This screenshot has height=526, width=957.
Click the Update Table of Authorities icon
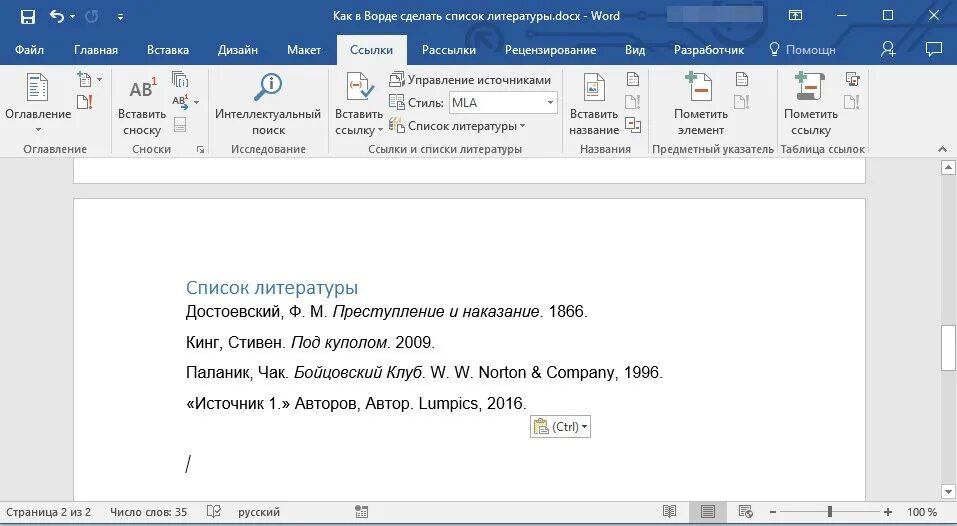point(852,102)
